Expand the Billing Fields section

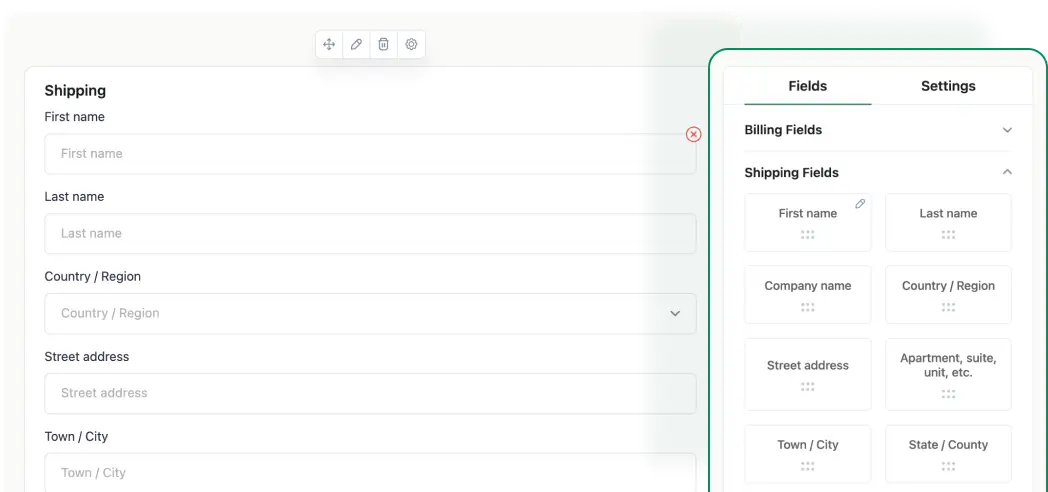(1007, 130)
